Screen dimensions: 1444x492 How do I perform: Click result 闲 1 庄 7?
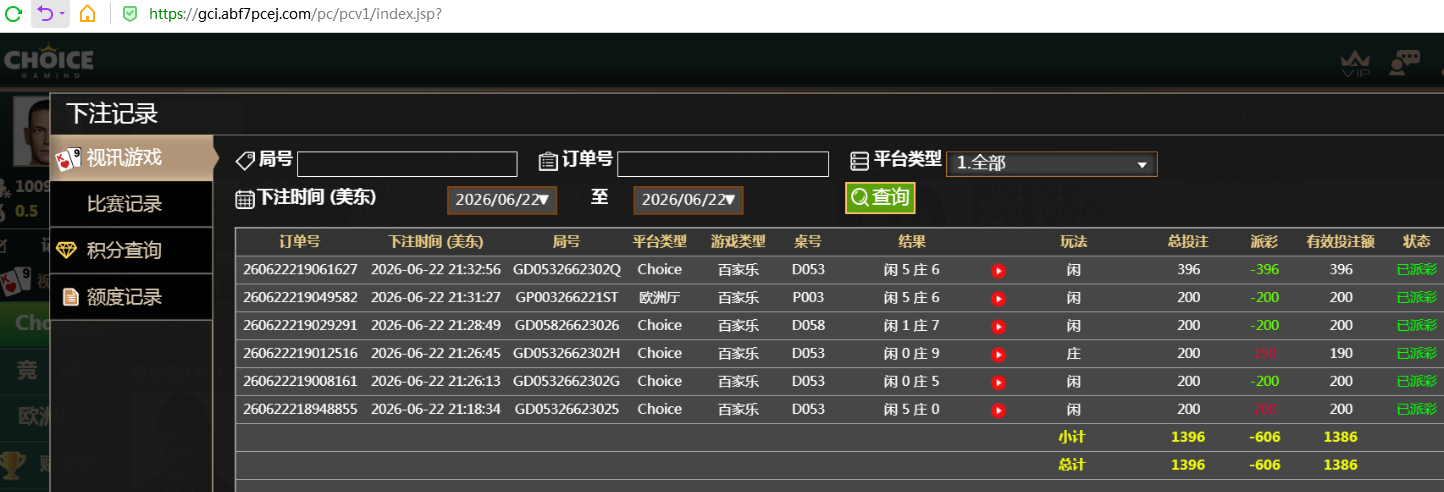(x=912, y=326)
